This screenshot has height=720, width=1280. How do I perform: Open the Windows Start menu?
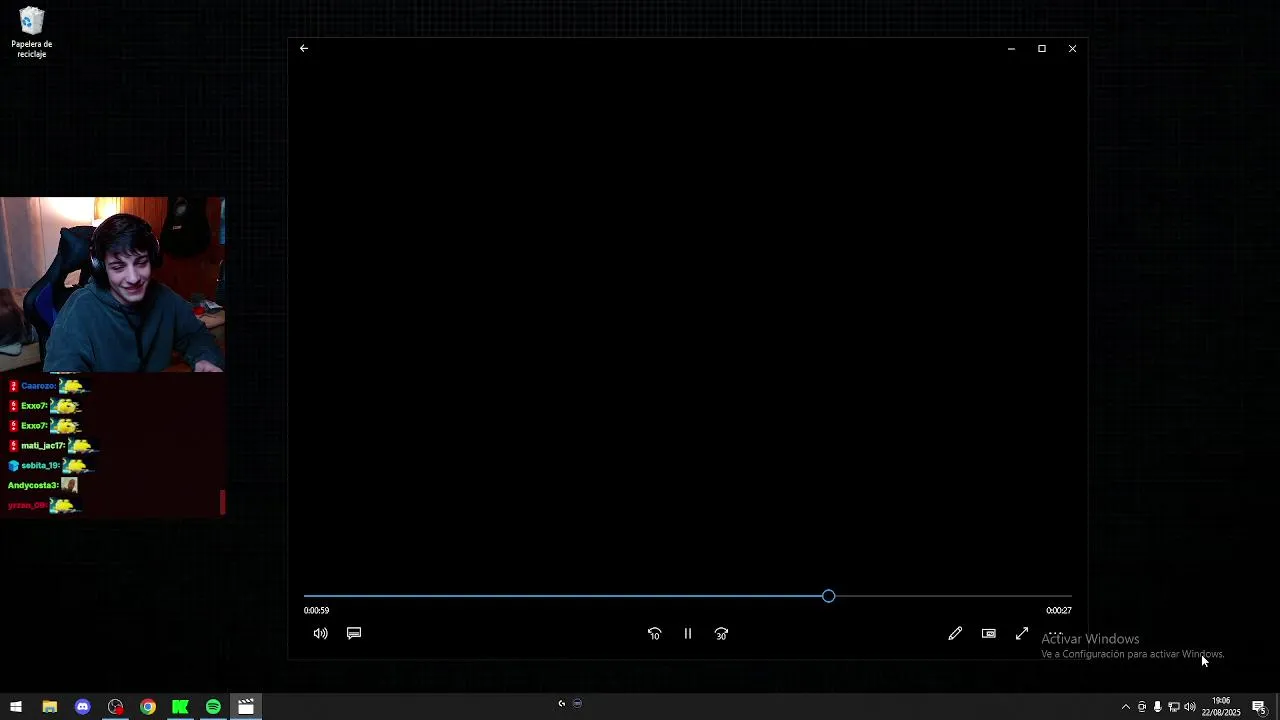(16, 707)
